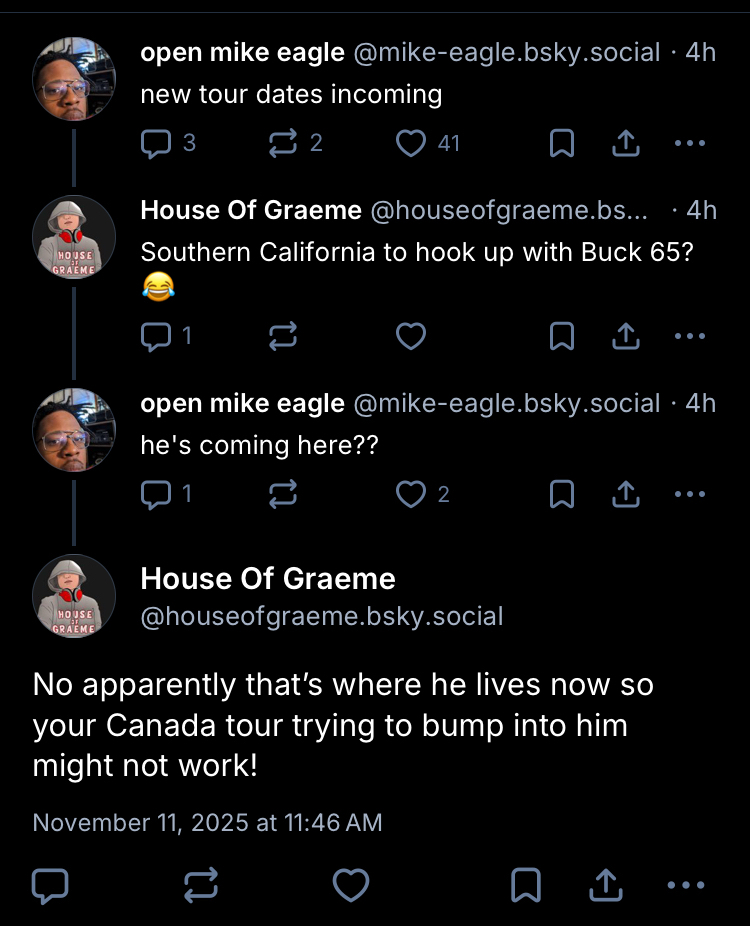Click the November 11, 2025 timestamp
Screen dimensions: 750x926
[x=207, y=822]
